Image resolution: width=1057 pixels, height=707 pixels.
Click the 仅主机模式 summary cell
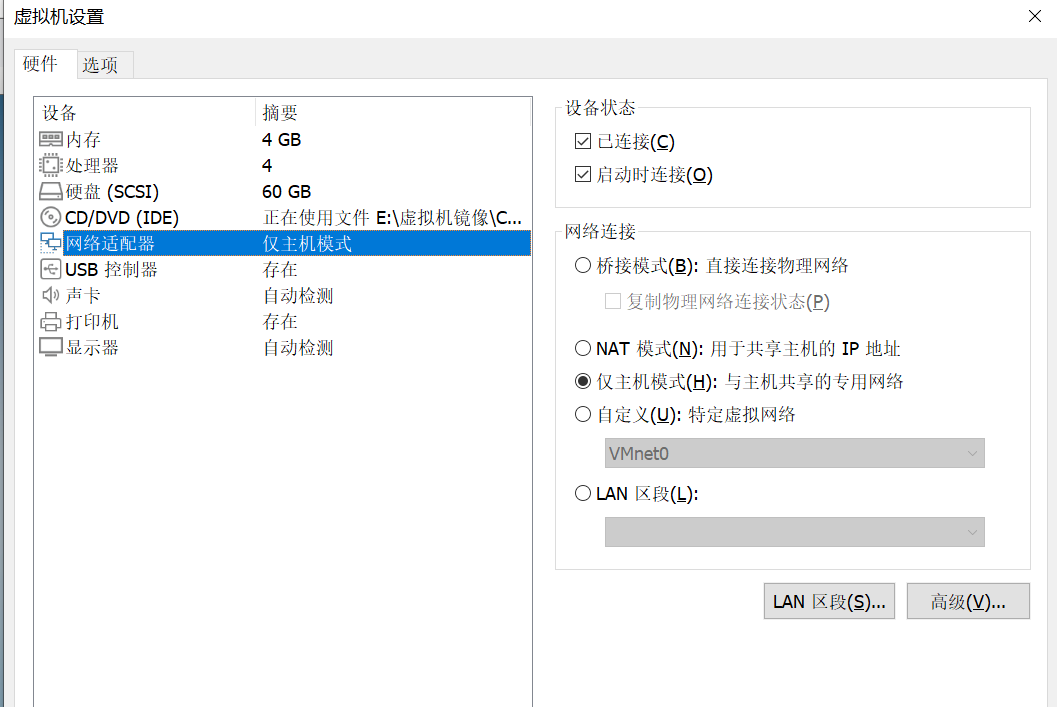[307, 244]
